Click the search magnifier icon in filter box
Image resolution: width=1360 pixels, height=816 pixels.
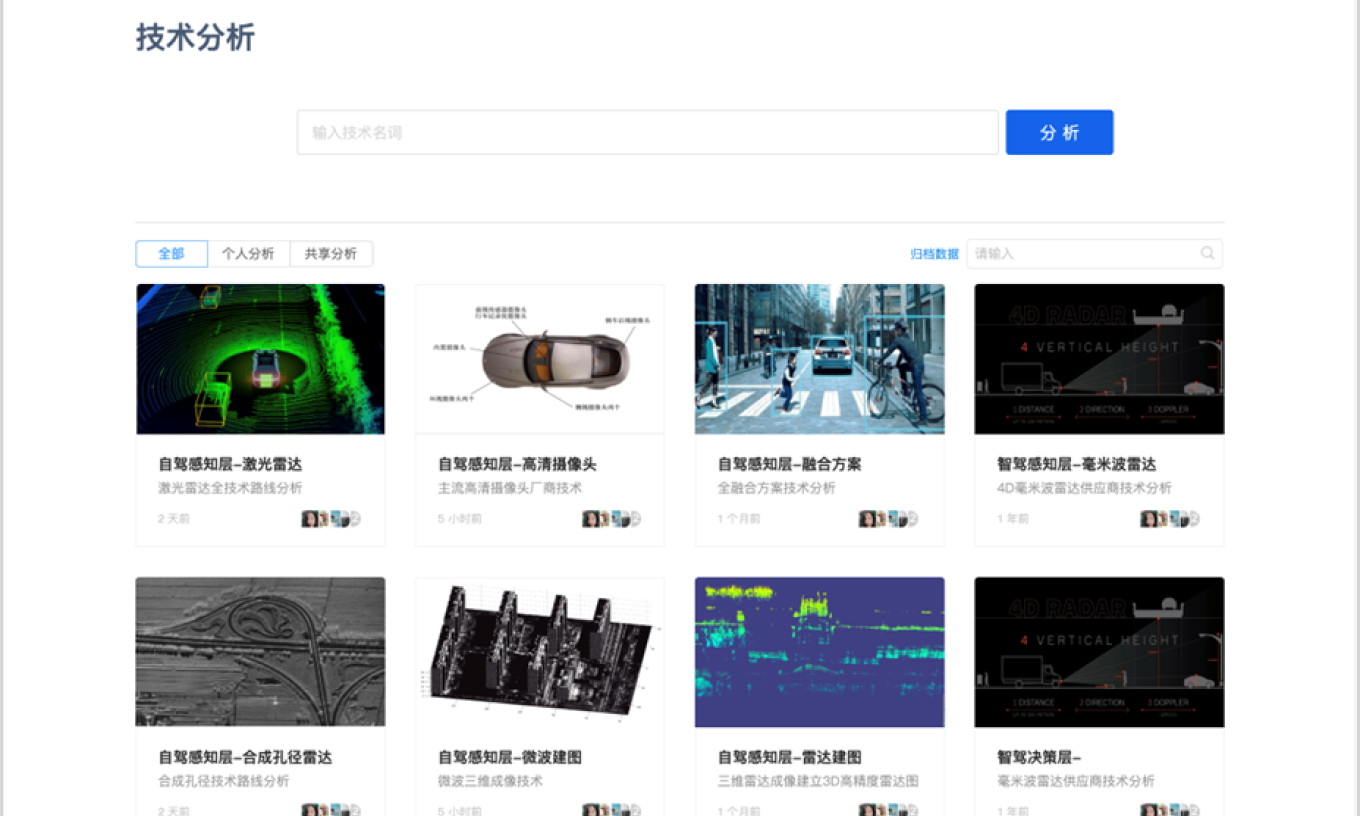1207,254
